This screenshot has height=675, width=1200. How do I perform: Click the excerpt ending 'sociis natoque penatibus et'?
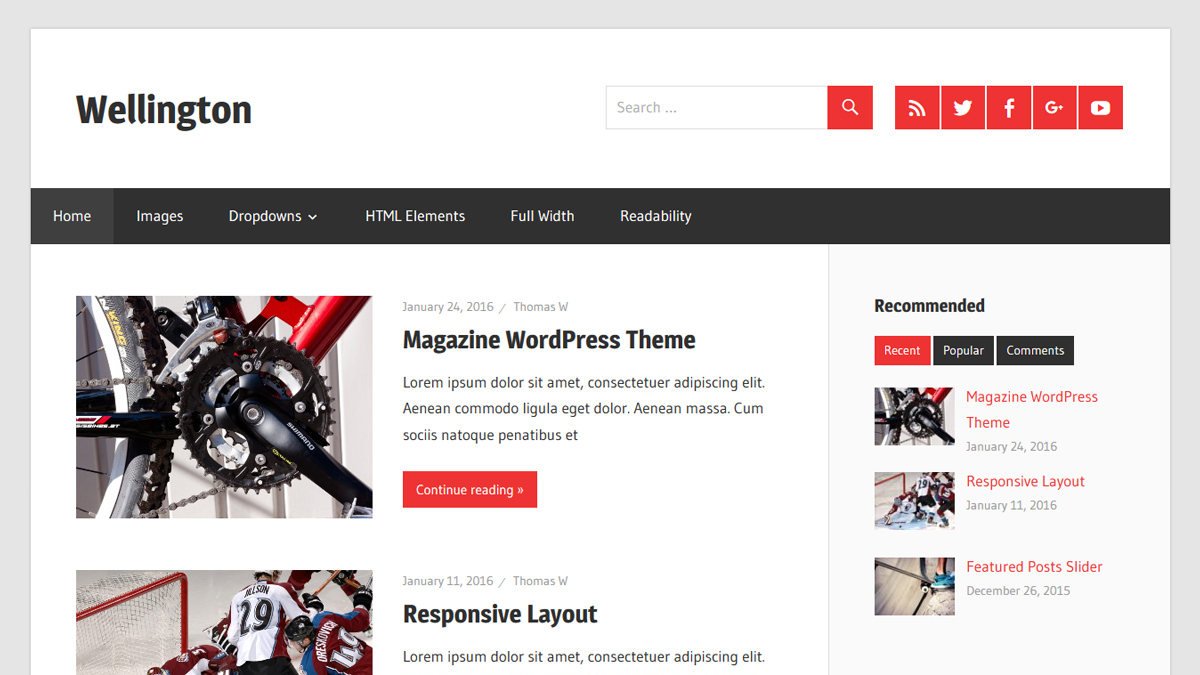584,409
